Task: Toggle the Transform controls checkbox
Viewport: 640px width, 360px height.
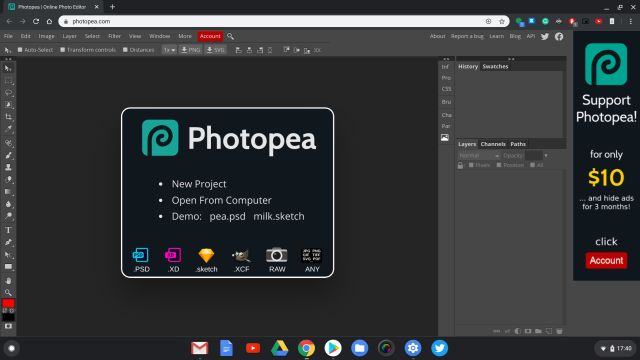Action: pyautogui.click(x=62, y=50)
